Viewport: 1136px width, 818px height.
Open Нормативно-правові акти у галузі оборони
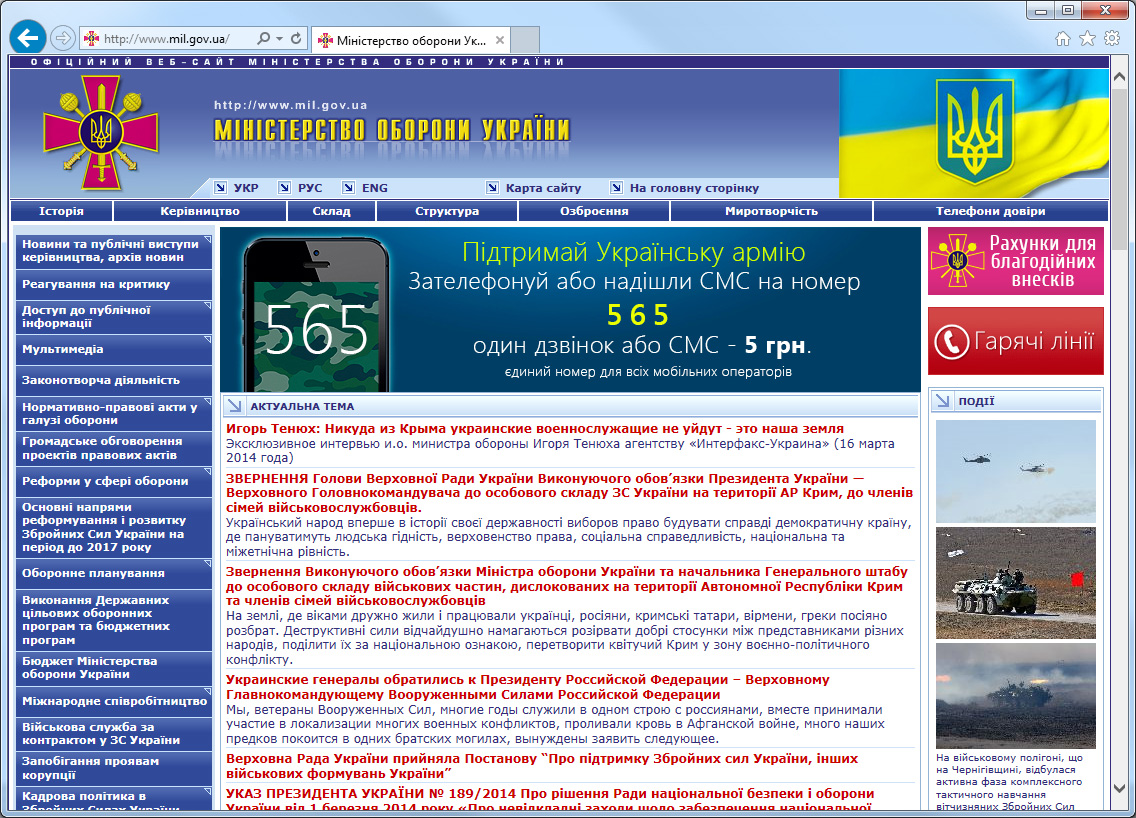coord(114,414)
